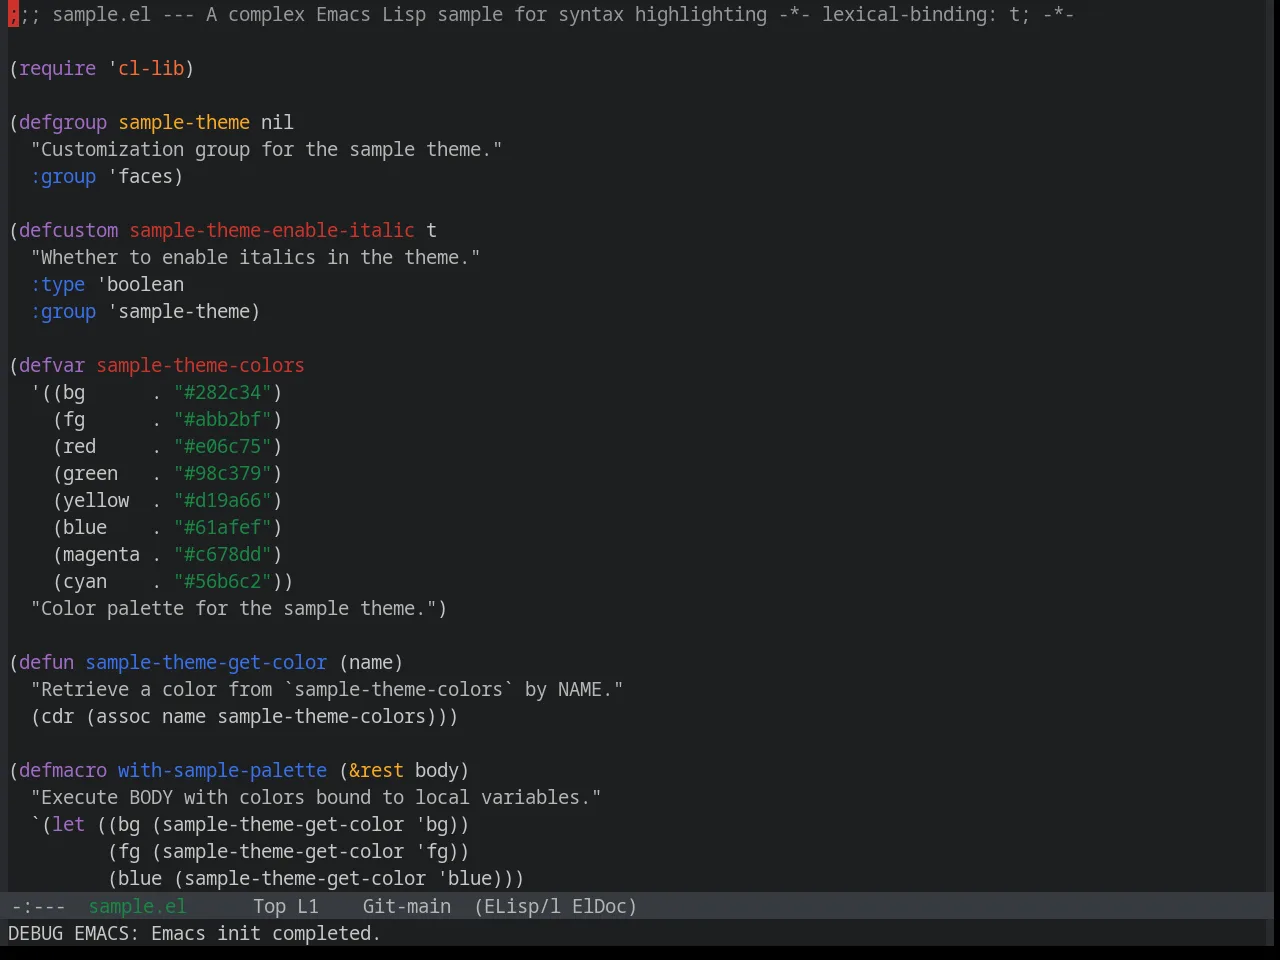Click the color string "#d19a66"
The height and width of the screenshot is (960, 1280).
pos(223,500)
